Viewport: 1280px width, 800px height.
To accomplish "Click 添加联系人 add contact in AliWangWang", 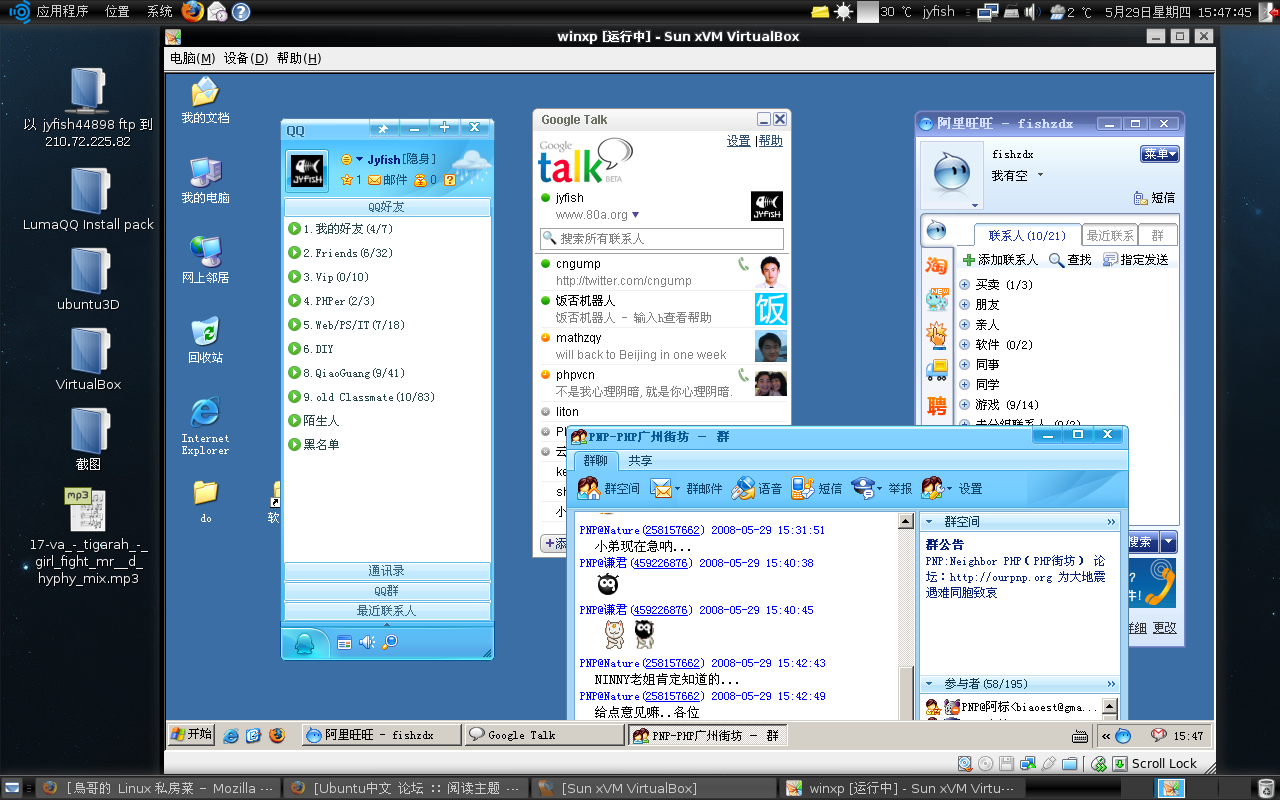I will [x=999, y=260].
